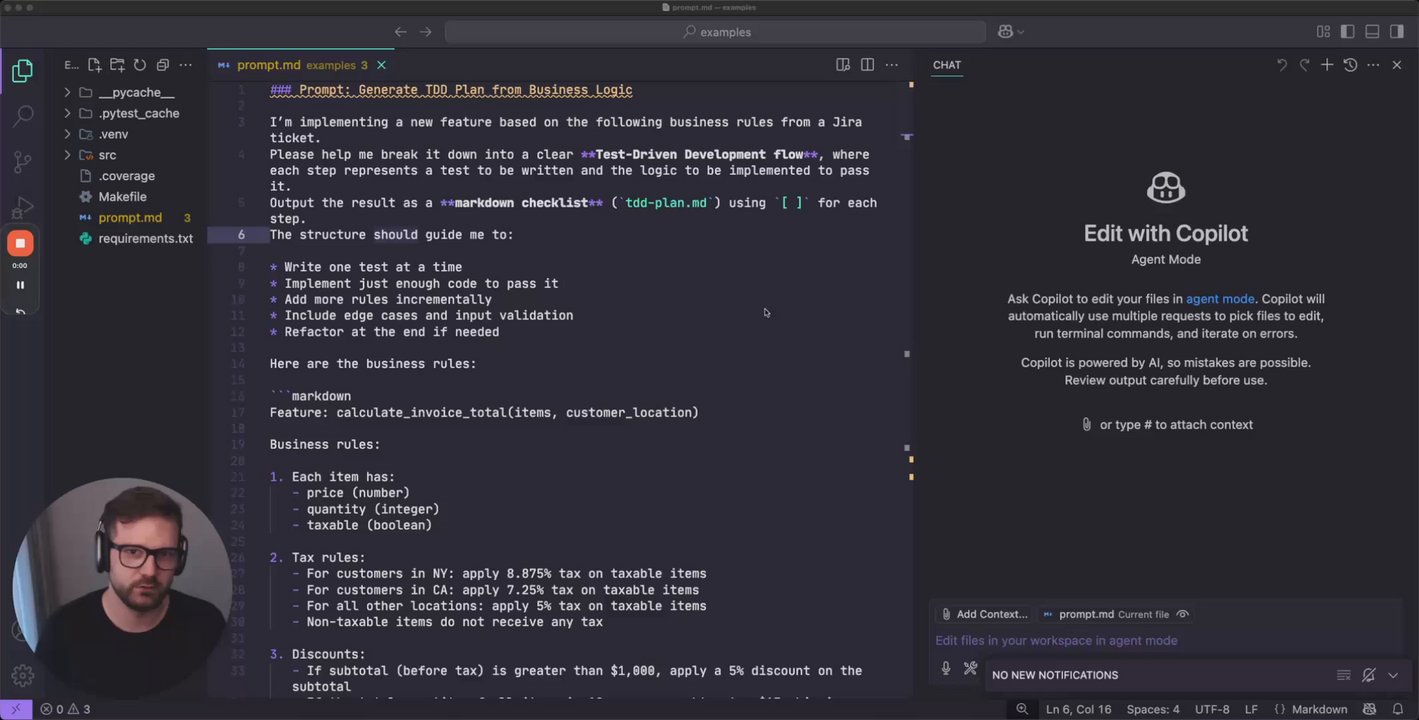This screenshot has height=720, width=1419.
Task: Change the Spaces: 4 indentation setting
Action: [1153, 709]
